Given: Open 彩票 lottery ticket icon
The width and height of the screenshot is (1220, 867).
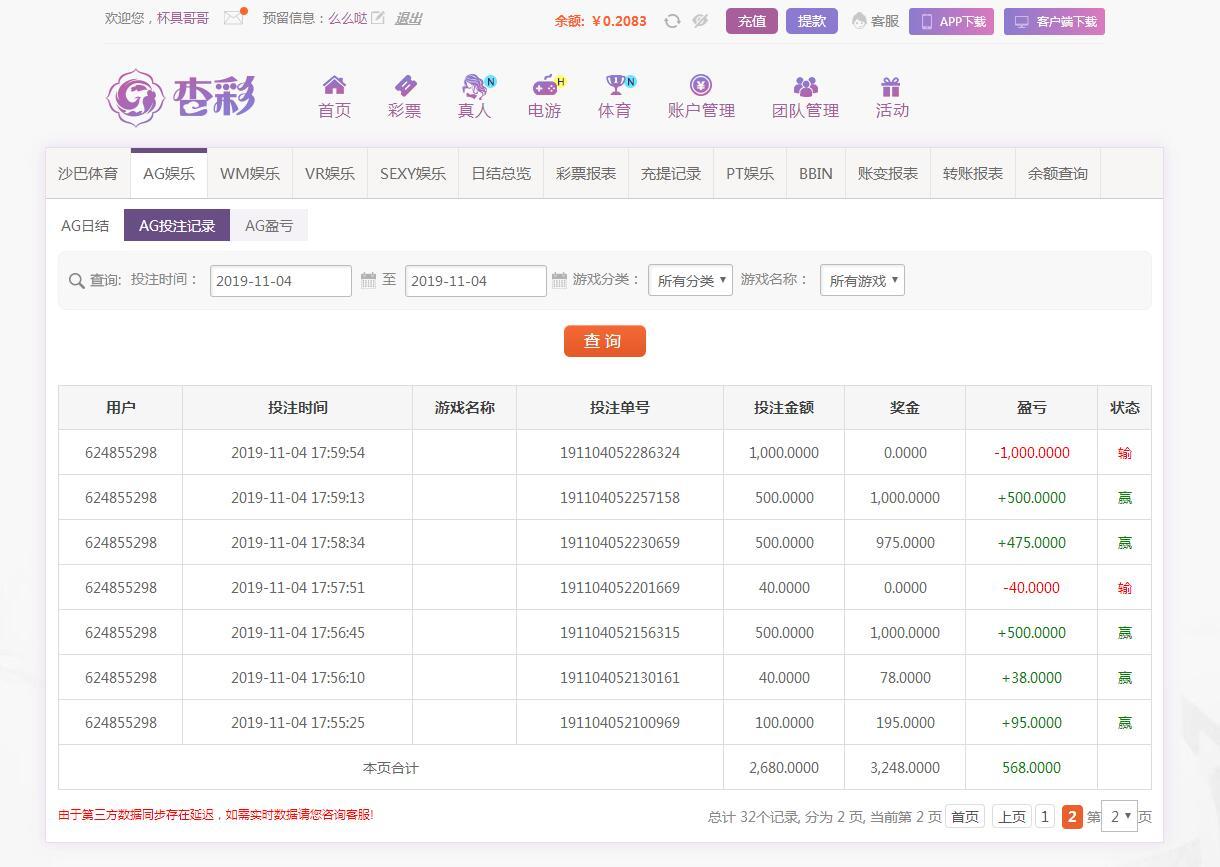Looking at the screenshot, I should click(x=405, y=86).
